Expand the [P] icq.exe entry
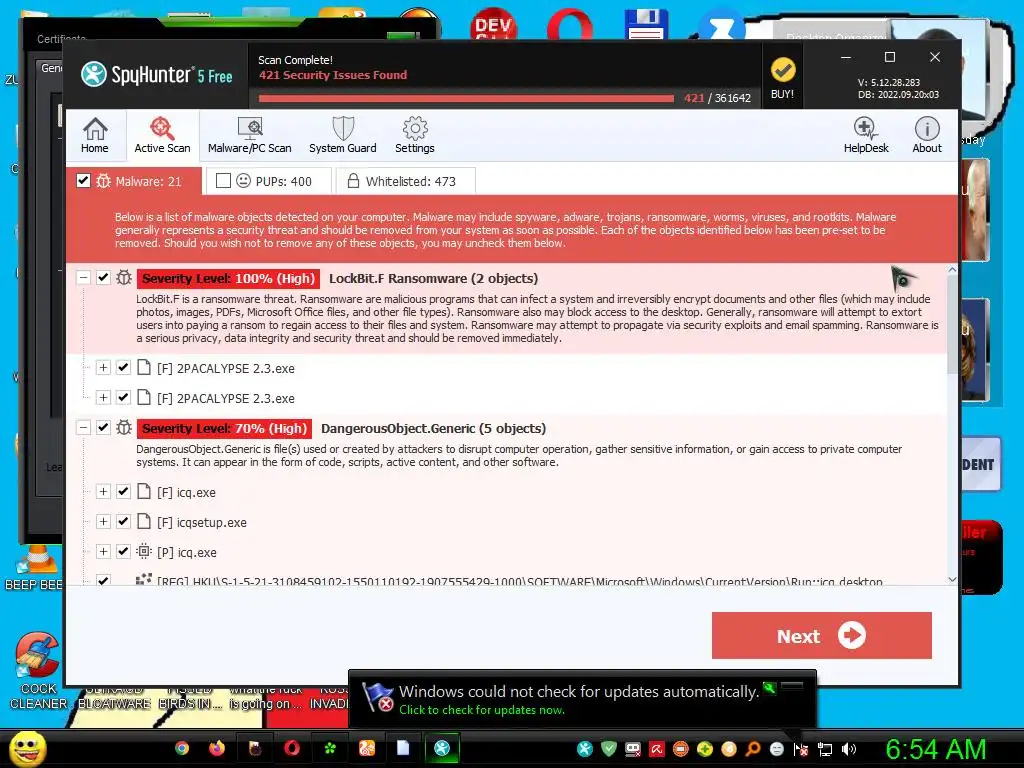 (103, 552)
